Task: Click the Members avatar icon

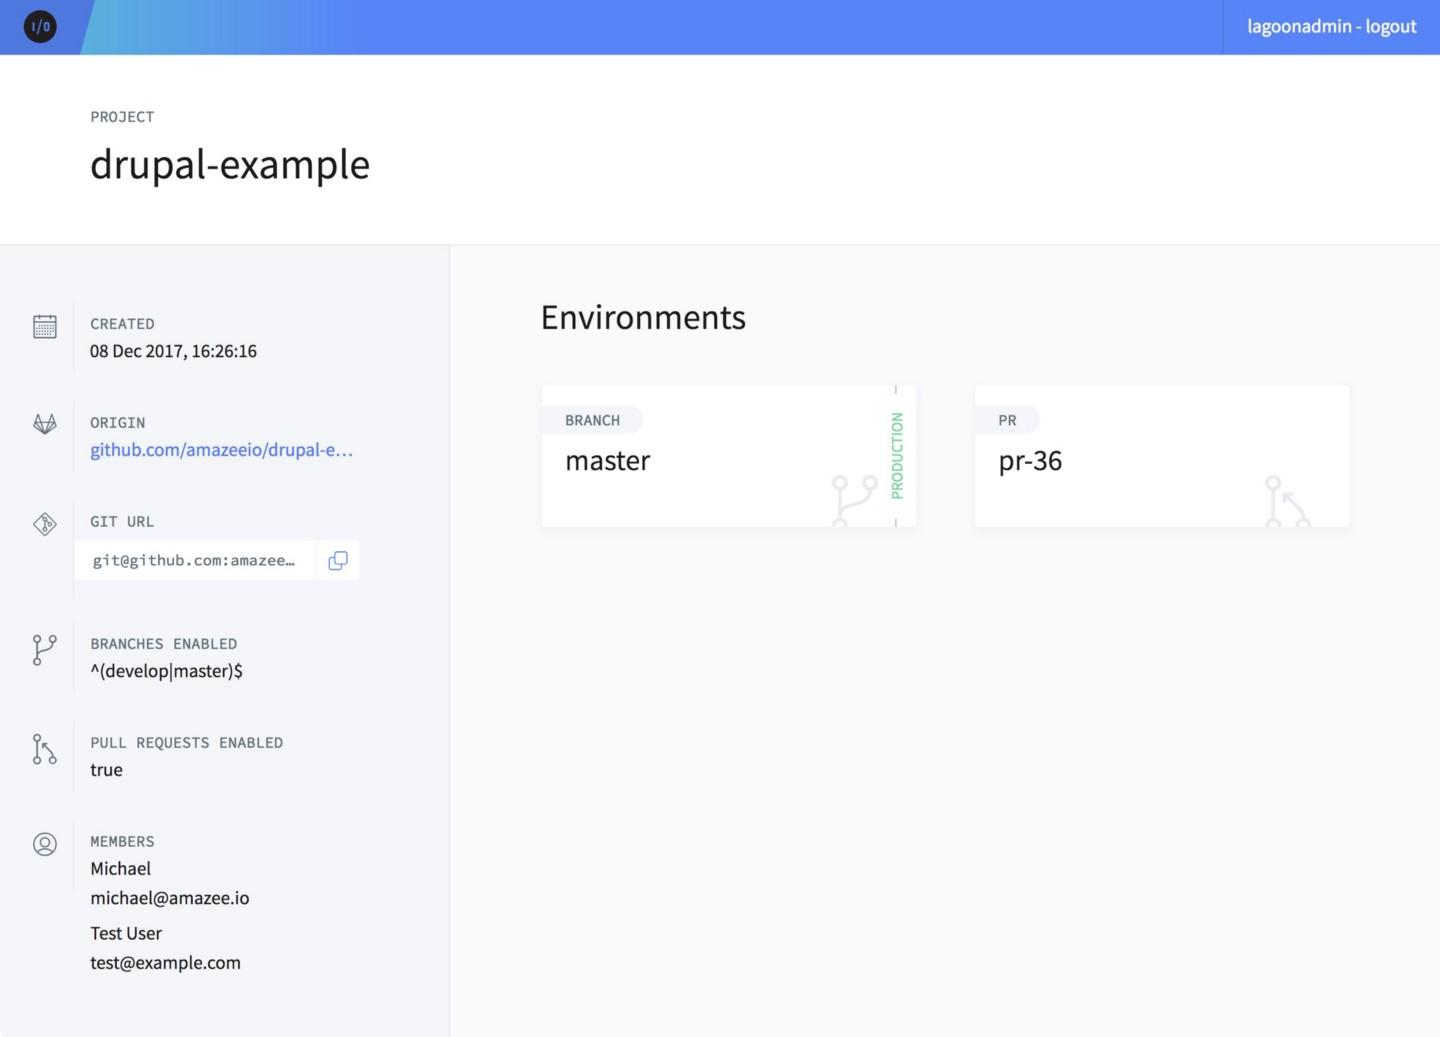Action: click(x=44, y=844)
